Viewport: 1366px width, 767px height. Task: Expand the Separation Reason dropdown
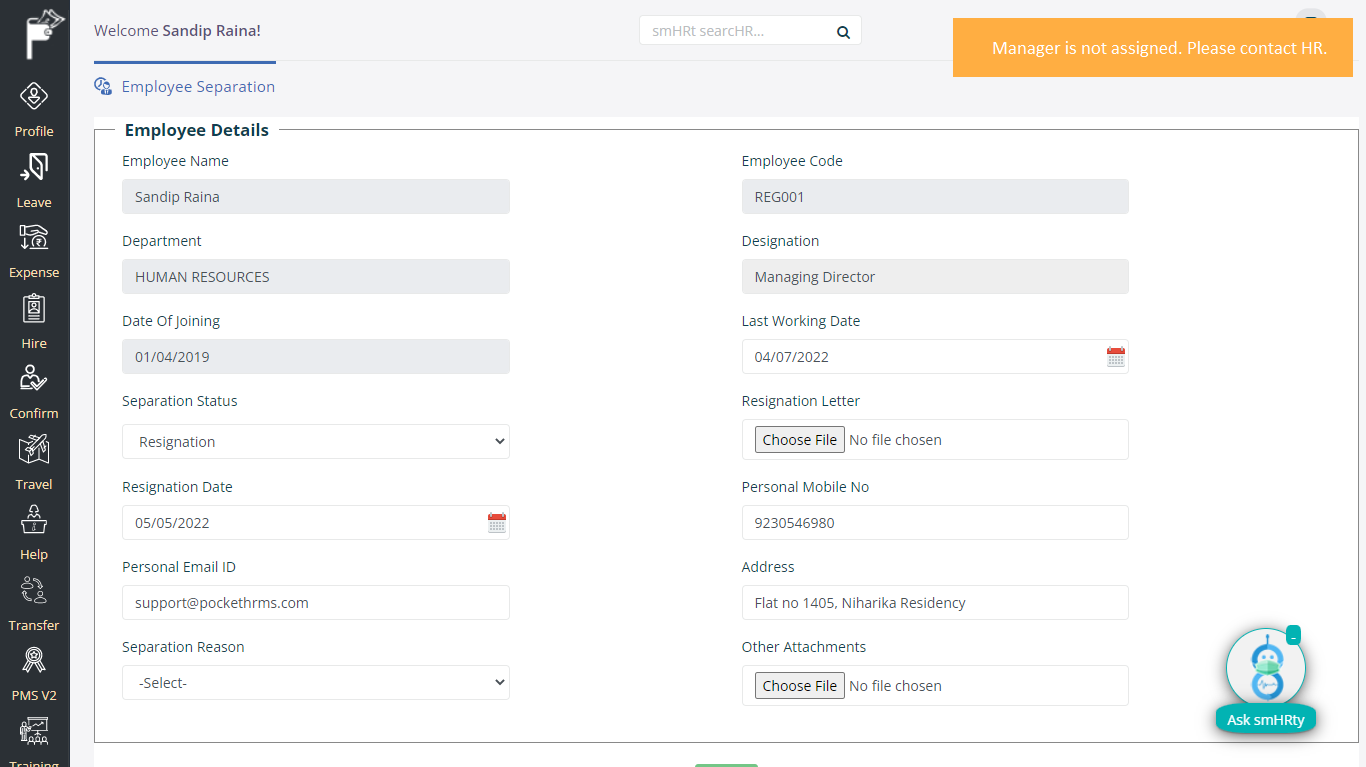pos(316,683)
